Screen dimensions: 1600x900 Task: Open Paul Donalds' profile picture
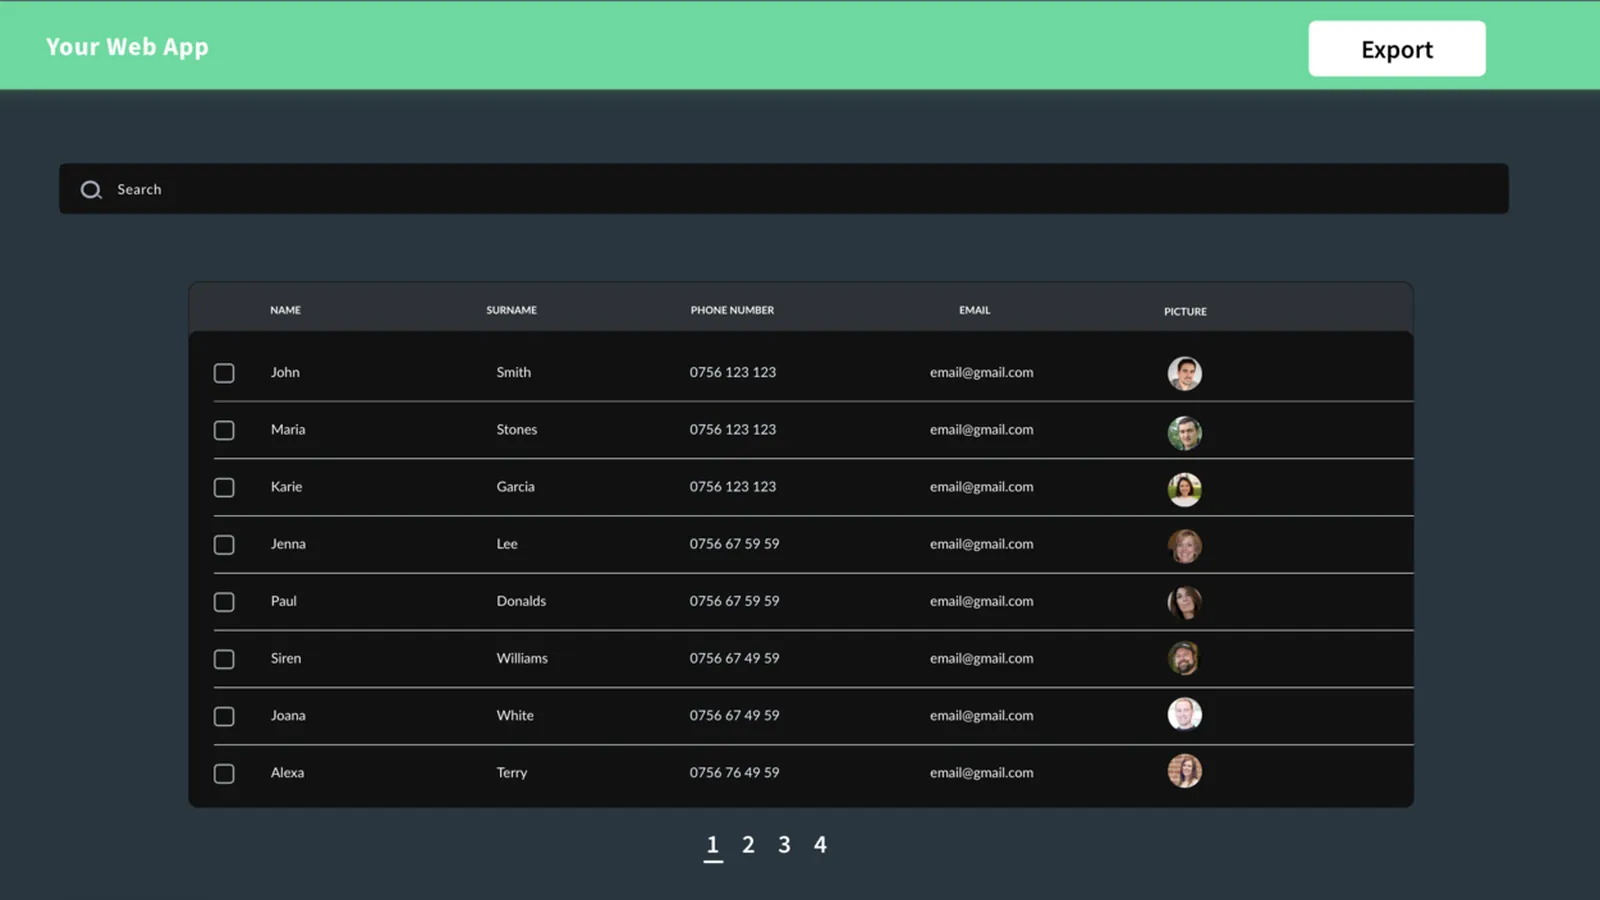[1185, 602]
